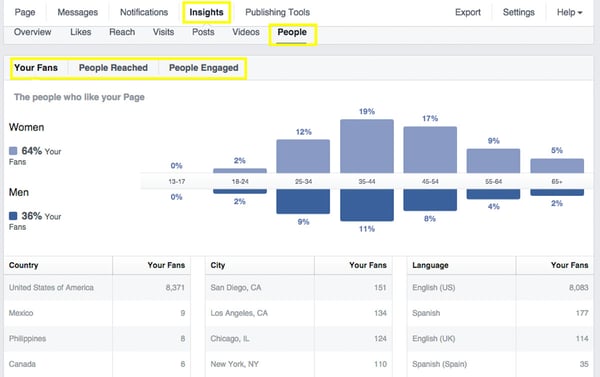This screenshot has height=377, width=600.
Task: Select the Philippines country row
Action: click(x=97, y=339)
